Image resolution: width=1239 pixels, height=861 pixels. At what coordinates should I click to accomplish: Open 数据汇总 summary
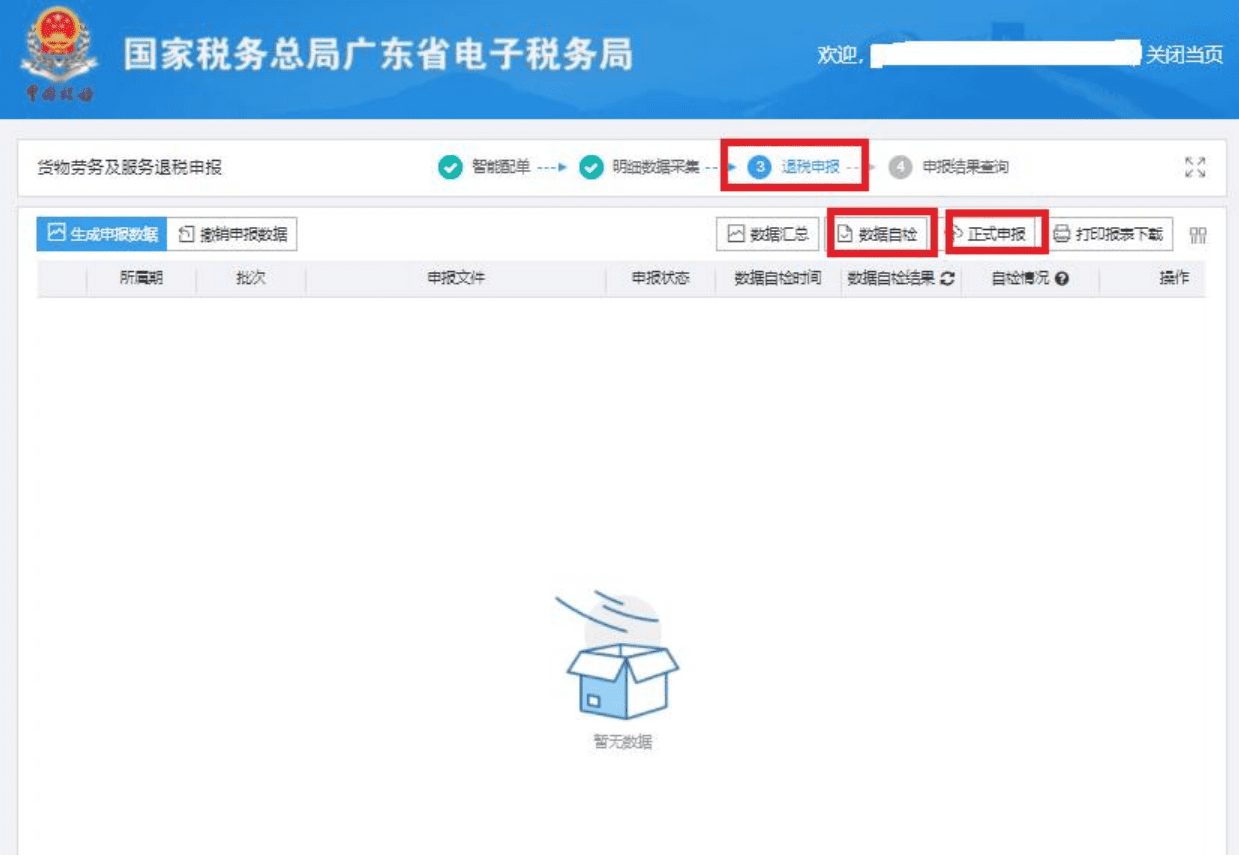pyautogui.click(x=768, y=235)
